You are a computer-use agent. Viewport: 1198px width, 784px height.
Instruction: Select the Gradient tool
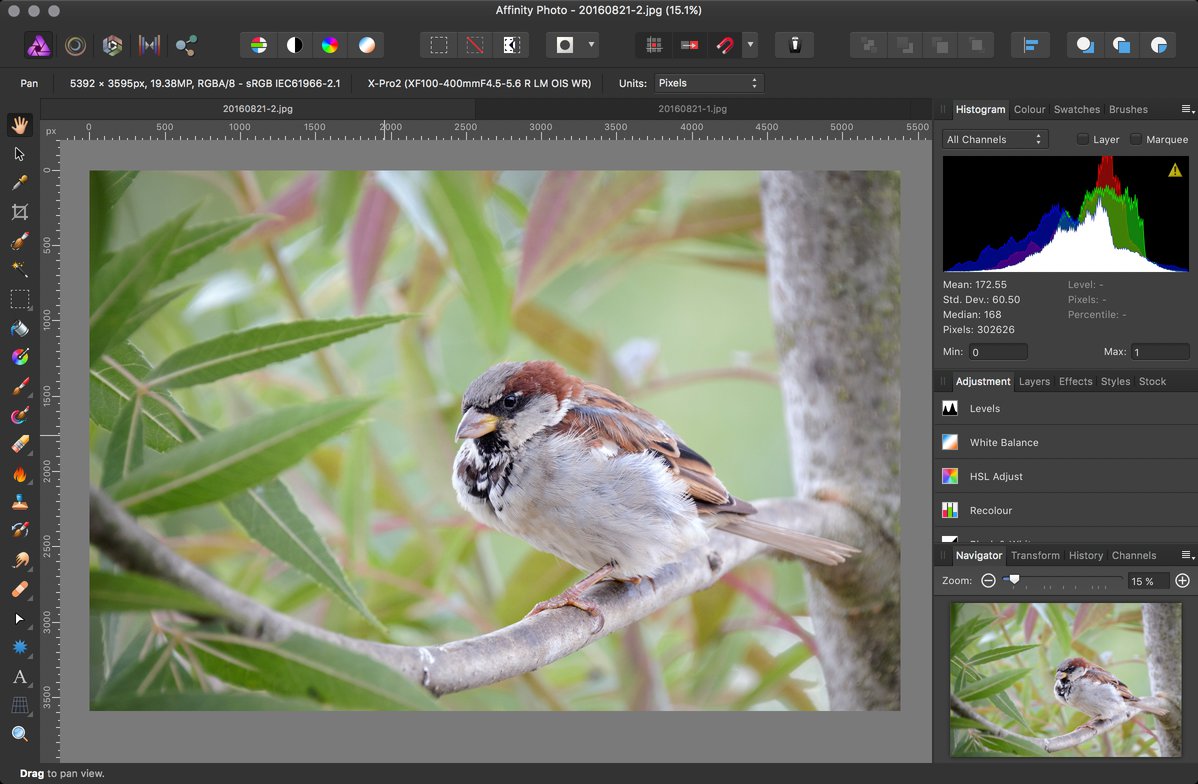(x=20, y=357)
